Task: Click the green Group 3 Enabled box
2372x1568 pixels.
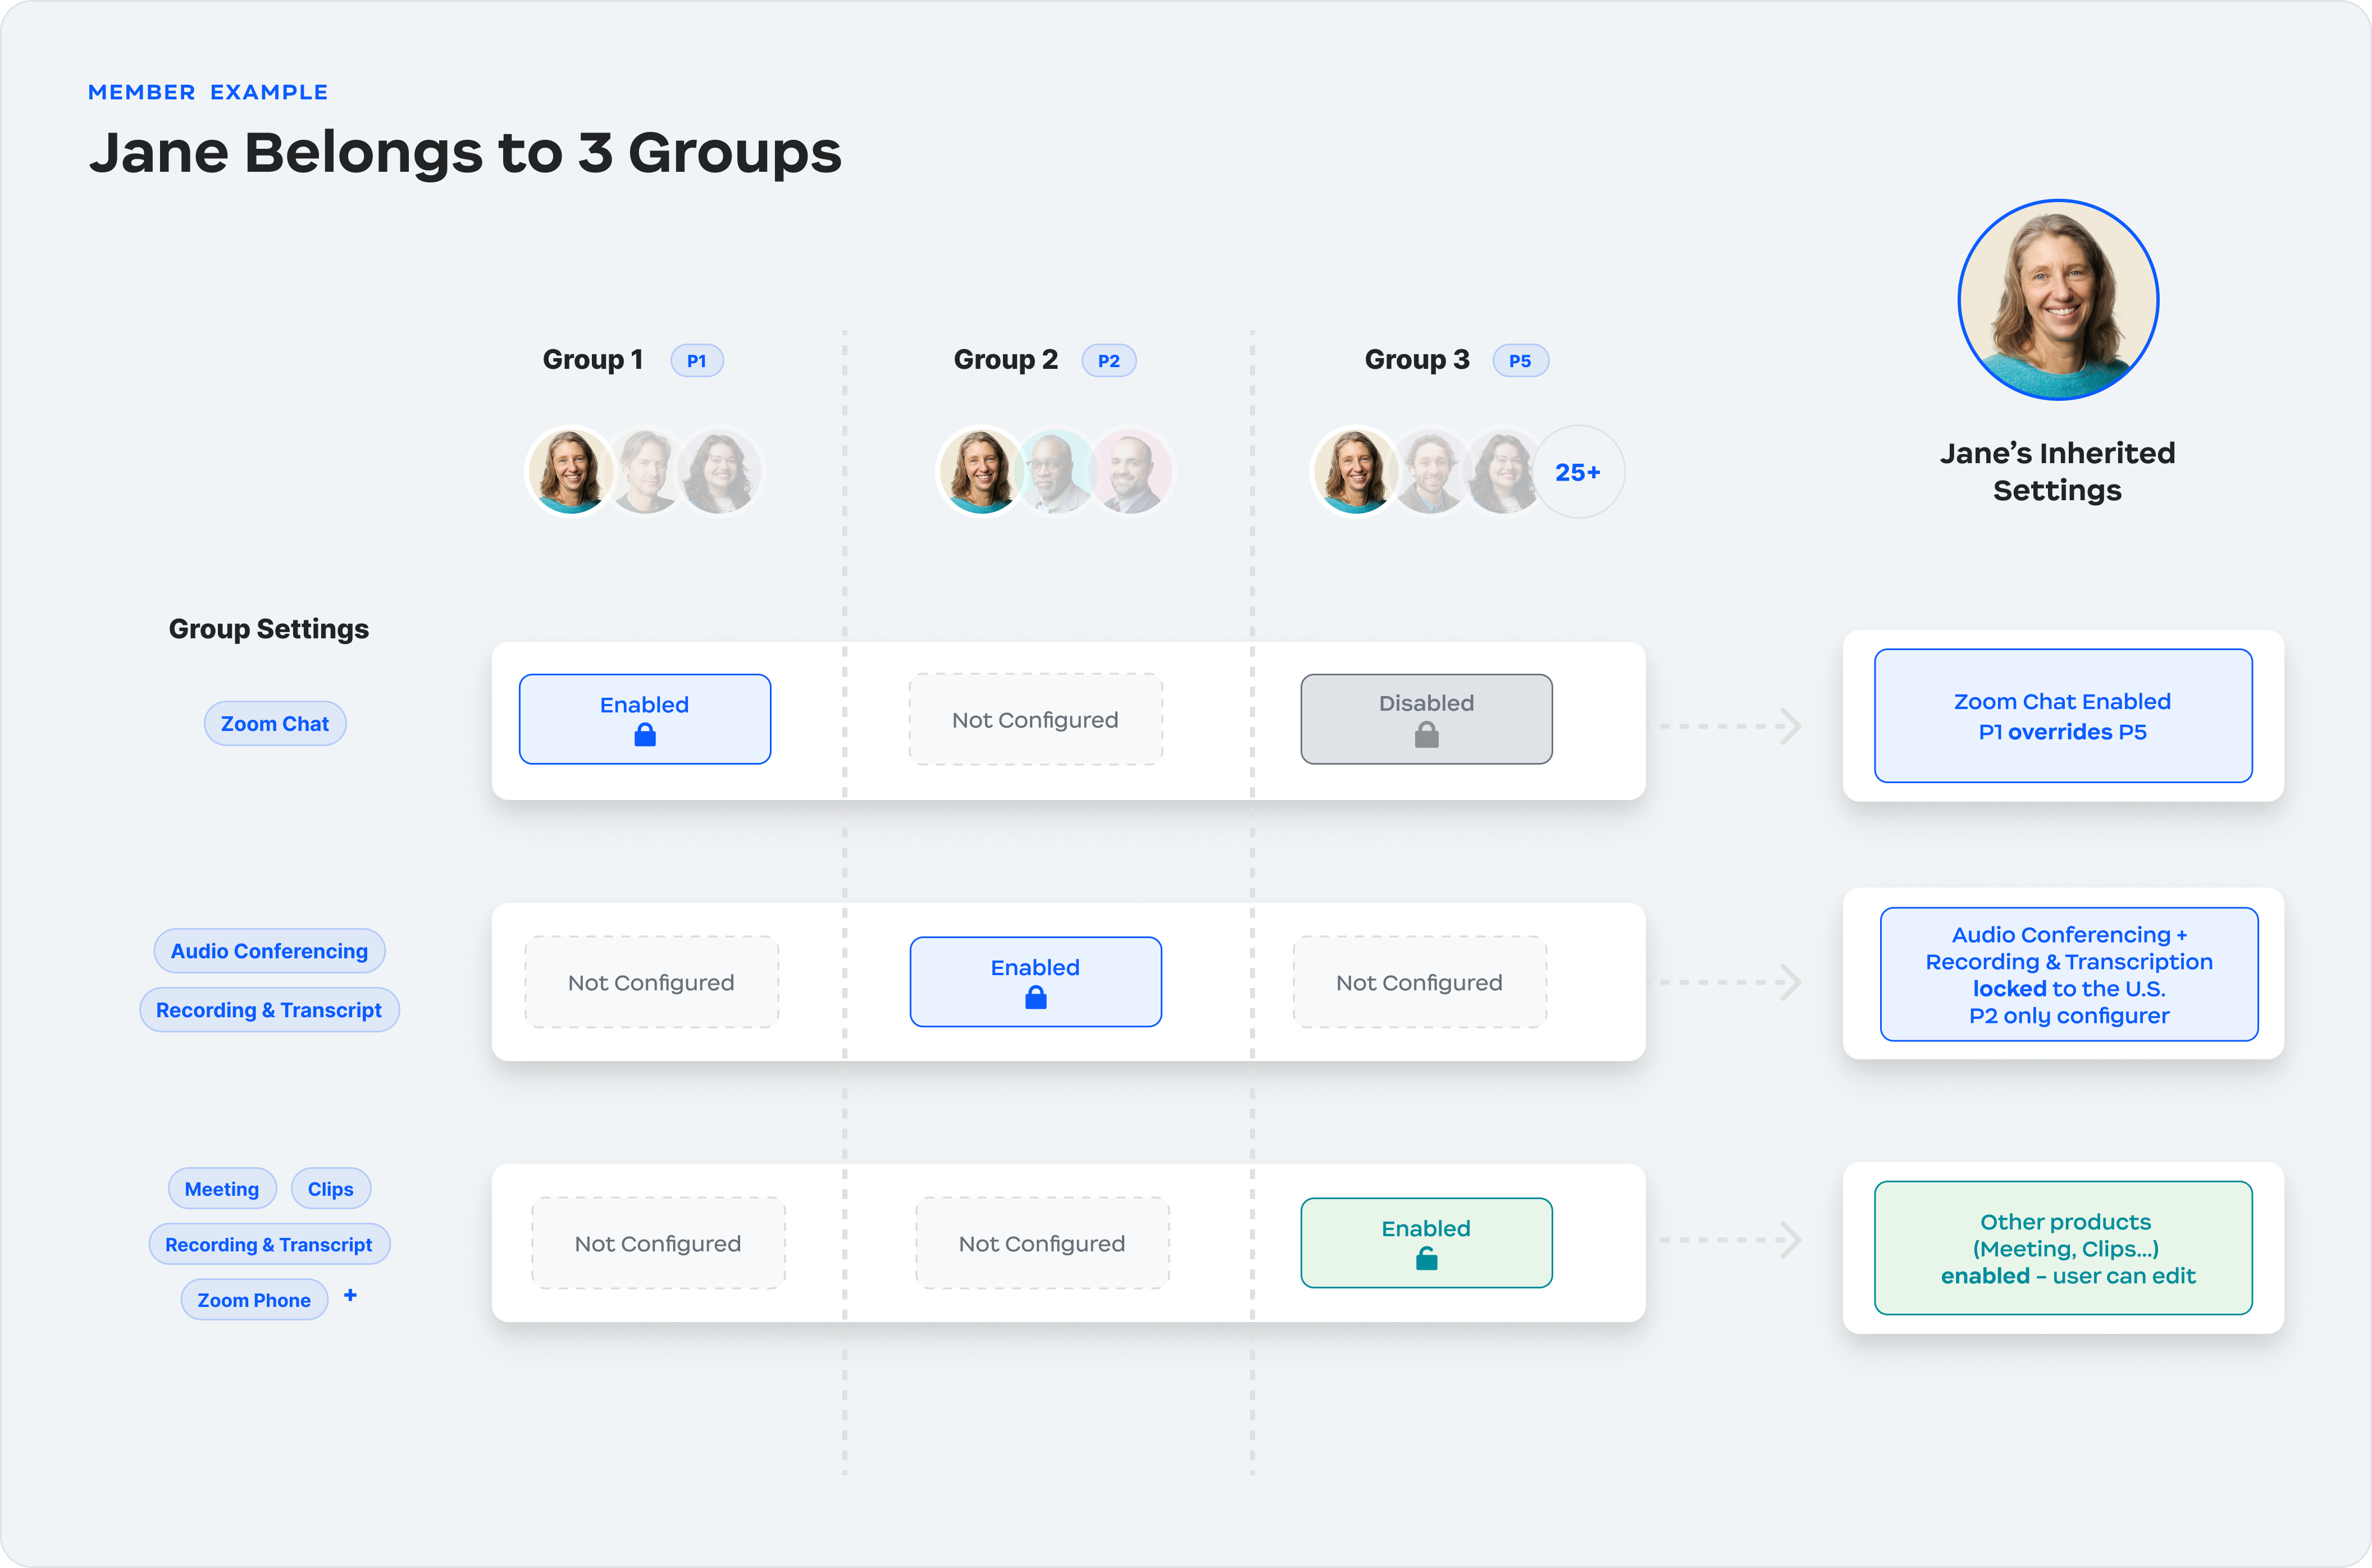Action: (x=1427, y=1243)
